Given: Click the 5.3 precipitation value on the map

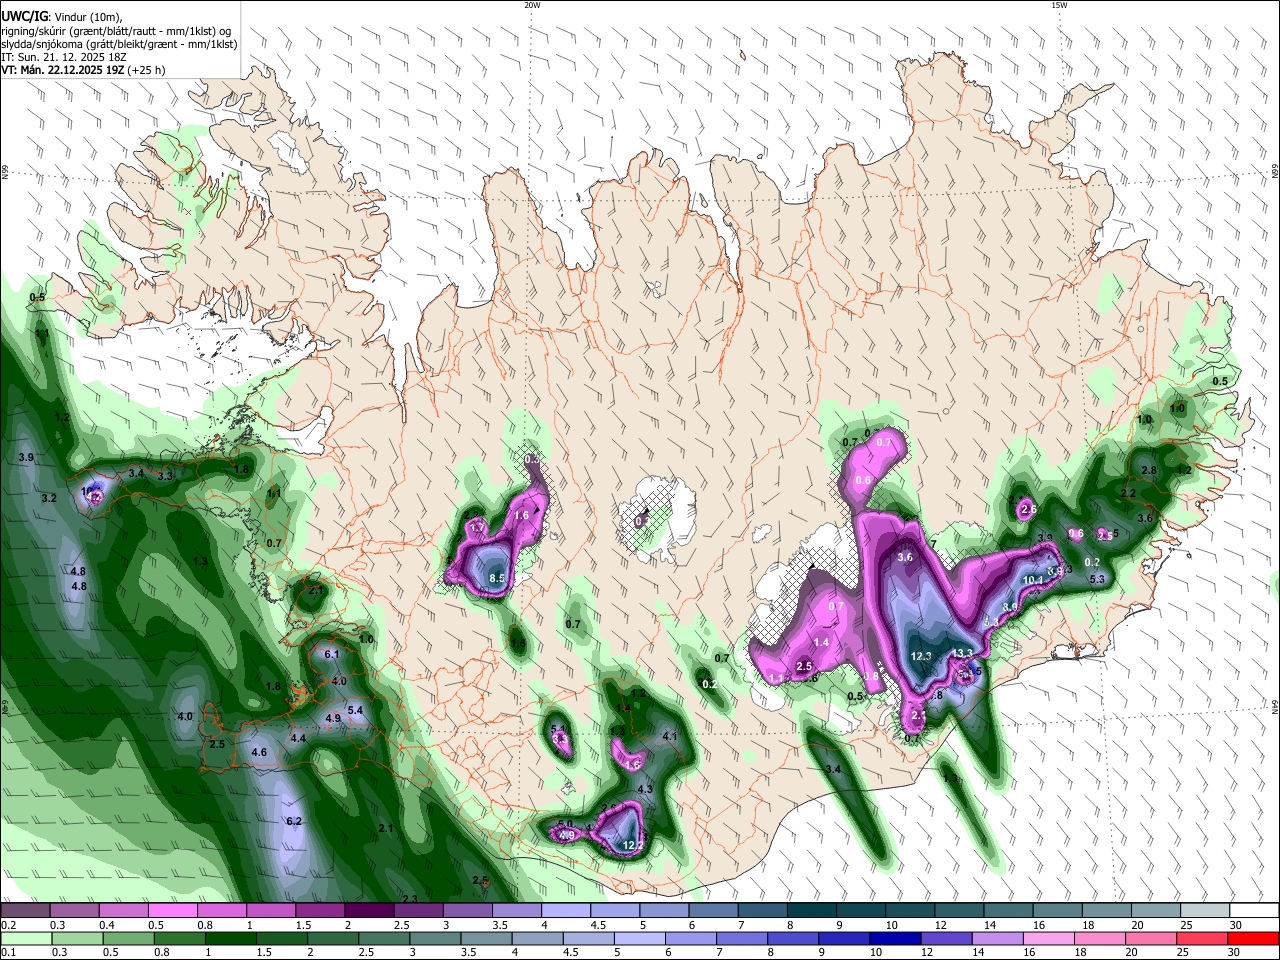Looking at the screenshot, I should point(1097,579).
